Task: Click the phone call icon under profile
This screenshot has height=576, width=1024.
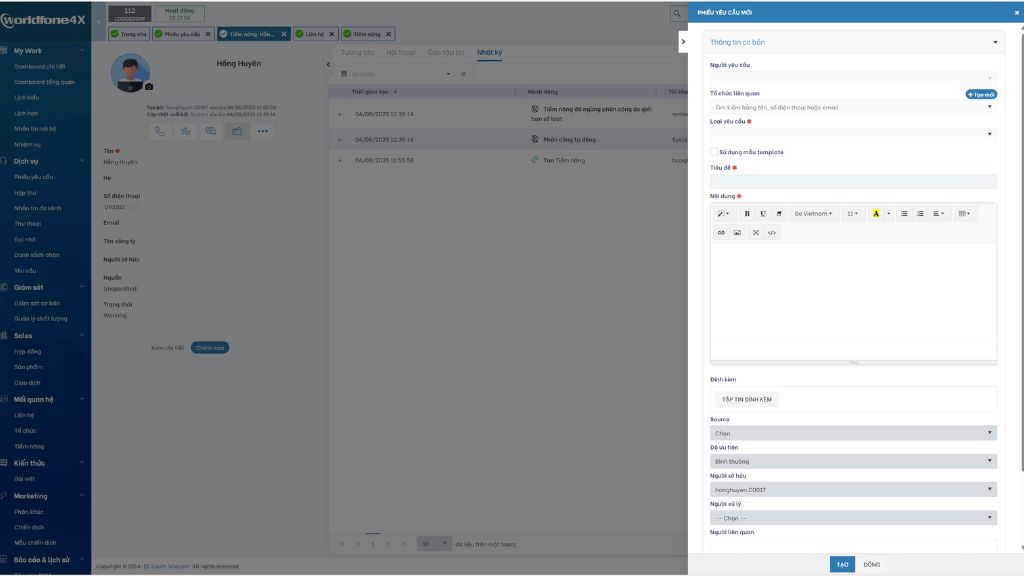Action: [x=159, y=131]
